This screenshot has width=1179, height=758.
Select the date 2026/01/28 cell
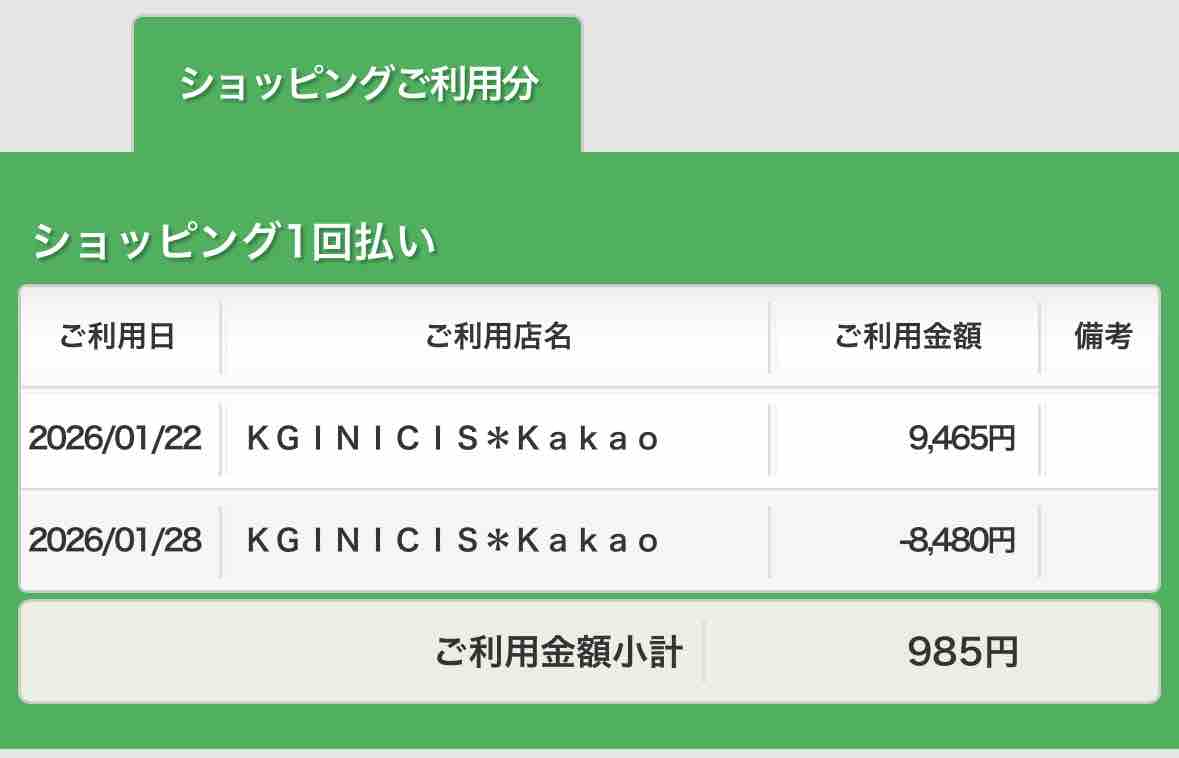click(x=115, y=540)
